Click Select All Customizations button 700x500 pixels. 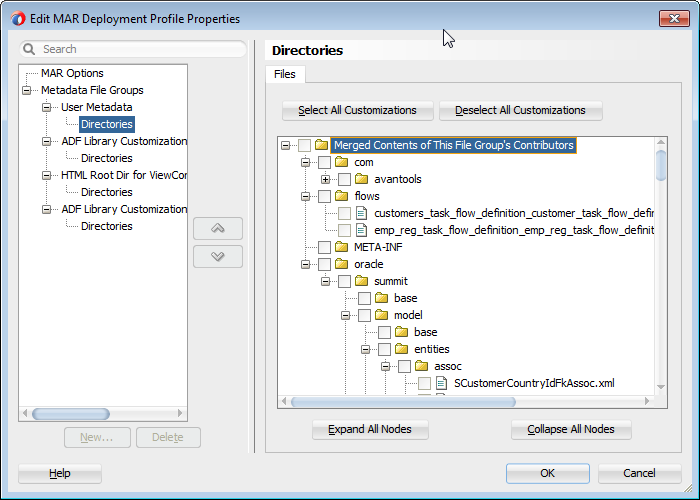(357, 110)
